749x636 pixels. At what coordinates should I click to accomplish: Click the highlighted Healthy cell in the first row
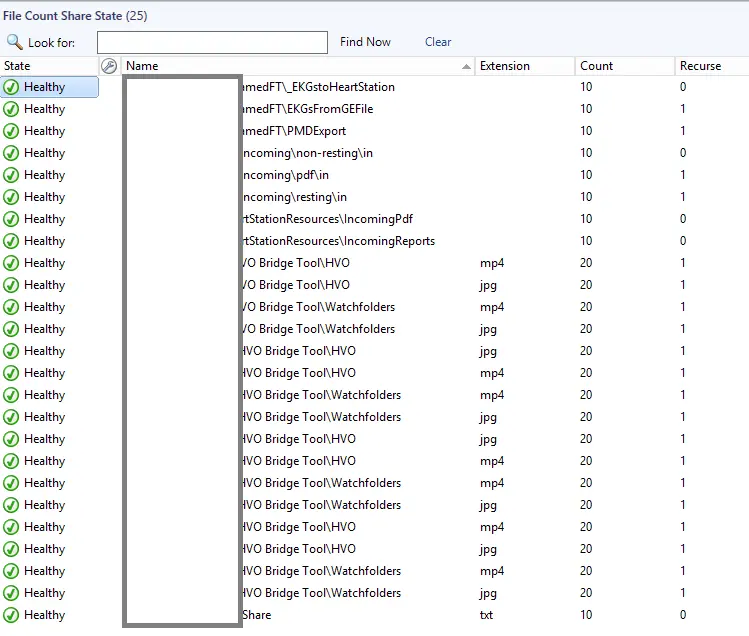point(50,87)
